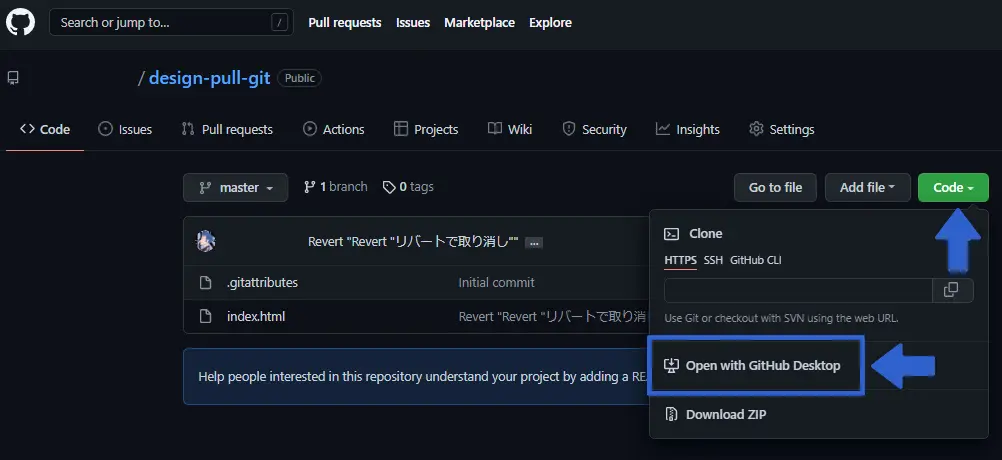1002x460 pixels.
Task: Click Download ZIP
Action: pyautogui.click(x=716, y=415)
